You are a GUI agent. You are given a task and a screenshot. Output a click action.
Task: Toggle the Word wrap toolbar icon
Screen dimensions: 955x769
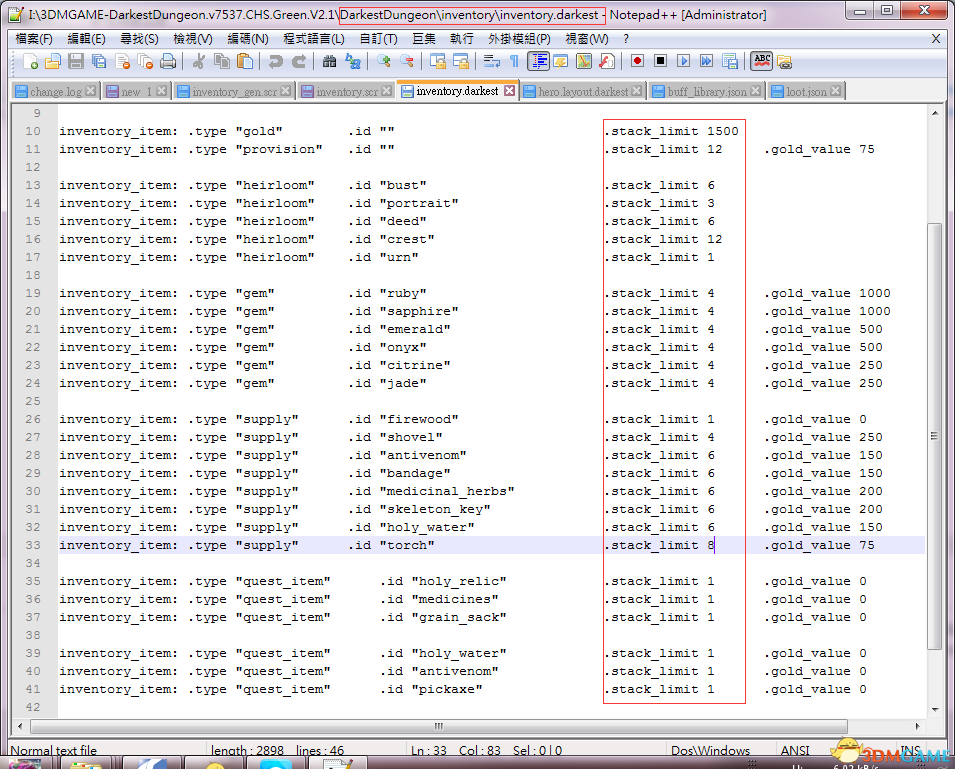pyautogui.click(x=491, y=61)
